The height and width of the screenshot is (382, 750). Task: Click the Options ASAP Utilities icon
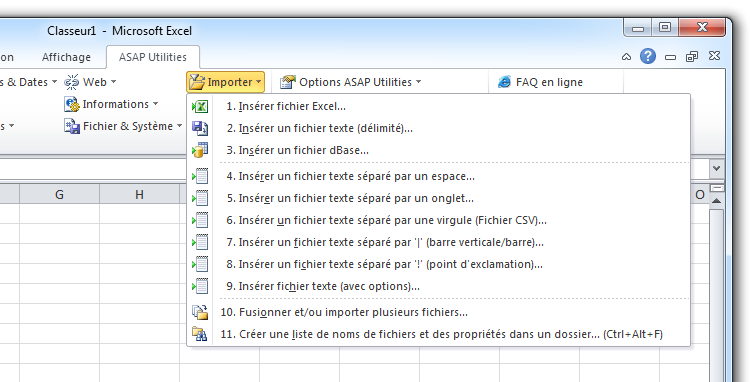pos(287,82)
